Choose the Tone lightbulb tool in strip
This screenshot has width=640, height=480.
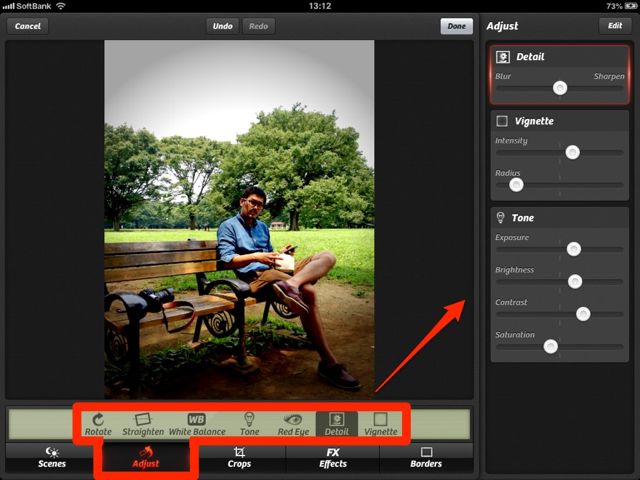click(x=249, y=424)
